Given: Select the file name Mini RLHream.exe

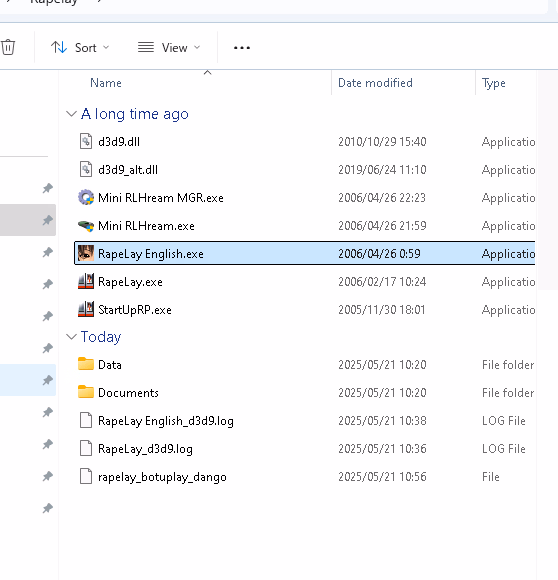Looking at the screenshot, I should pos(146,226).
